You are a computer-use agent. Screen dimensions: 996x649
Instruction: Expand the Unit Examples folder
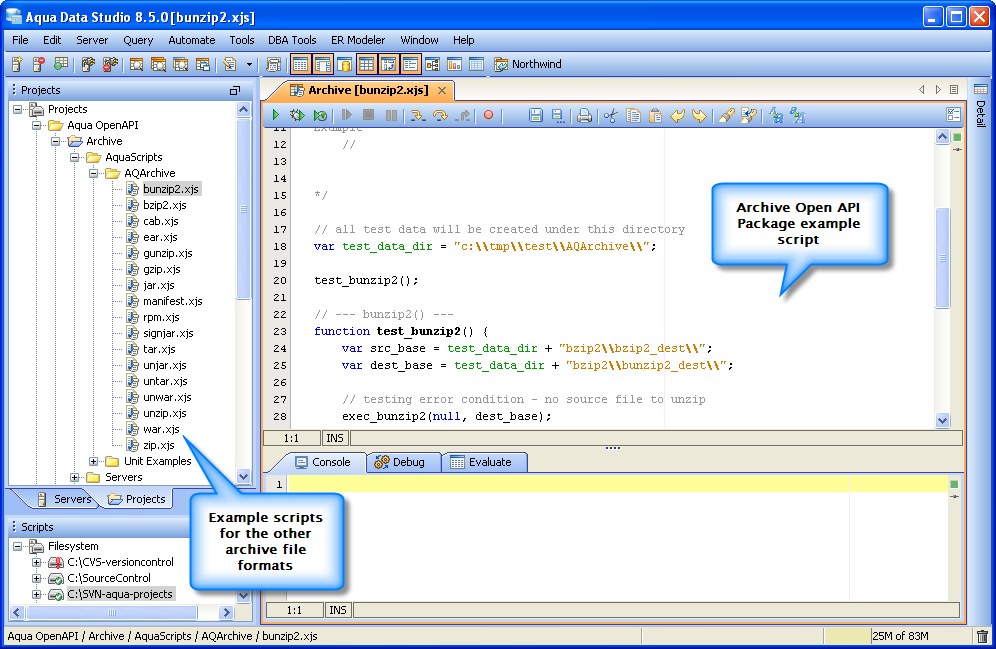tap(94, 461)
